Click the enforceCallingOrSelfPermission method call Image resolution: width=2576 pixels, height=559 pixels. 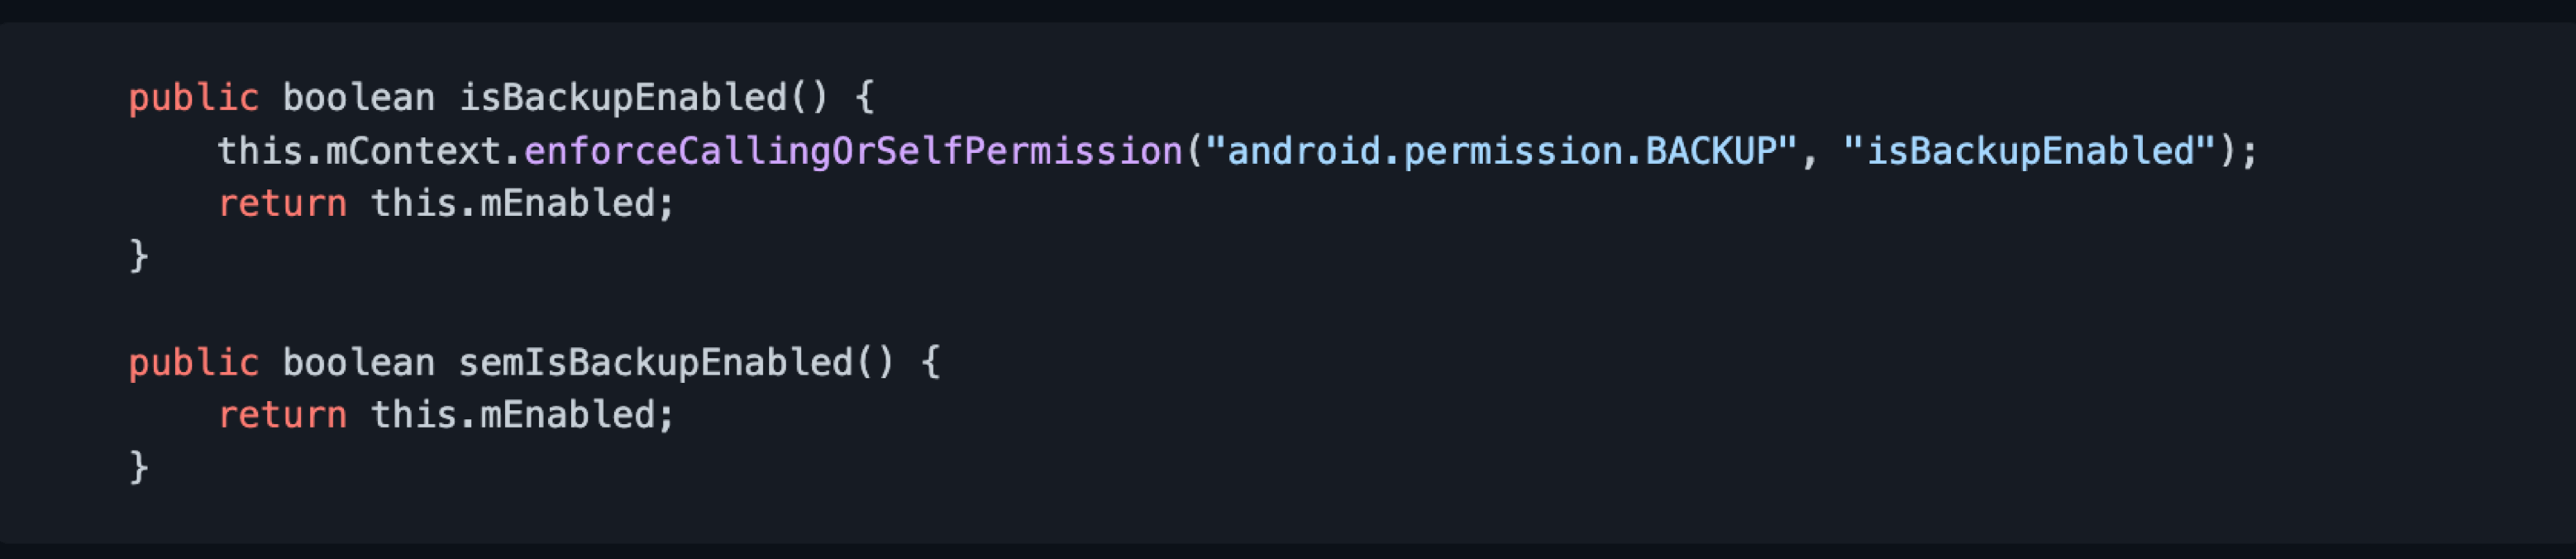coord(853,151)
